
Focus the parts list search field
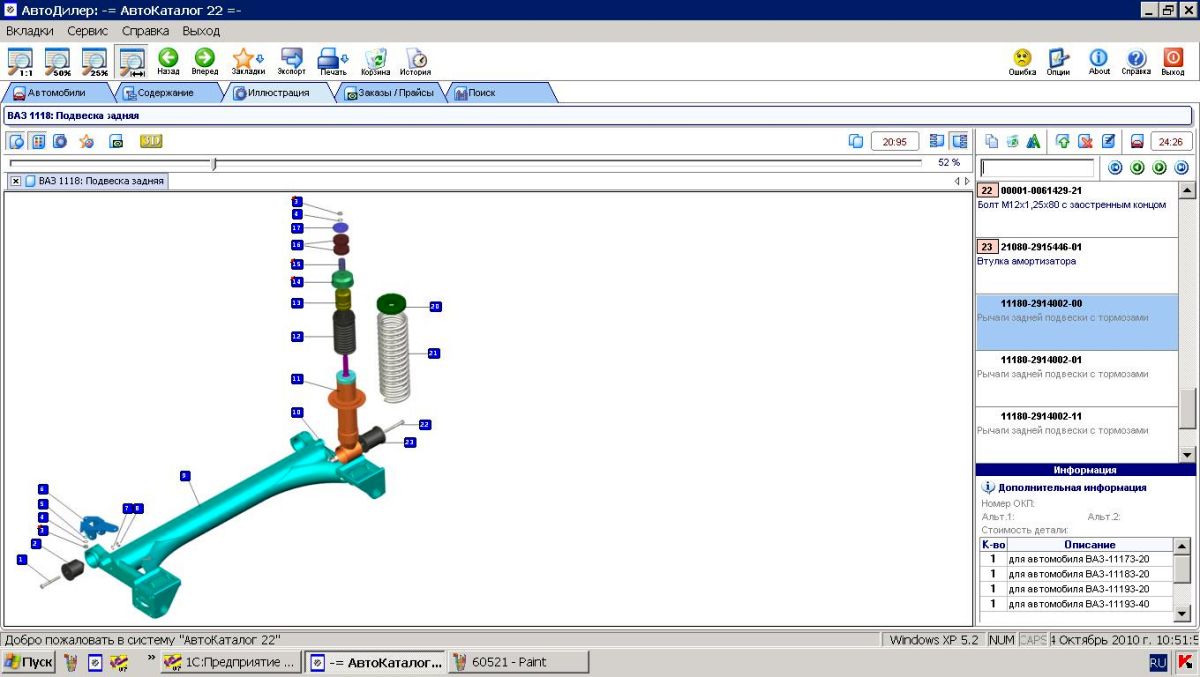coord(1038,168)
